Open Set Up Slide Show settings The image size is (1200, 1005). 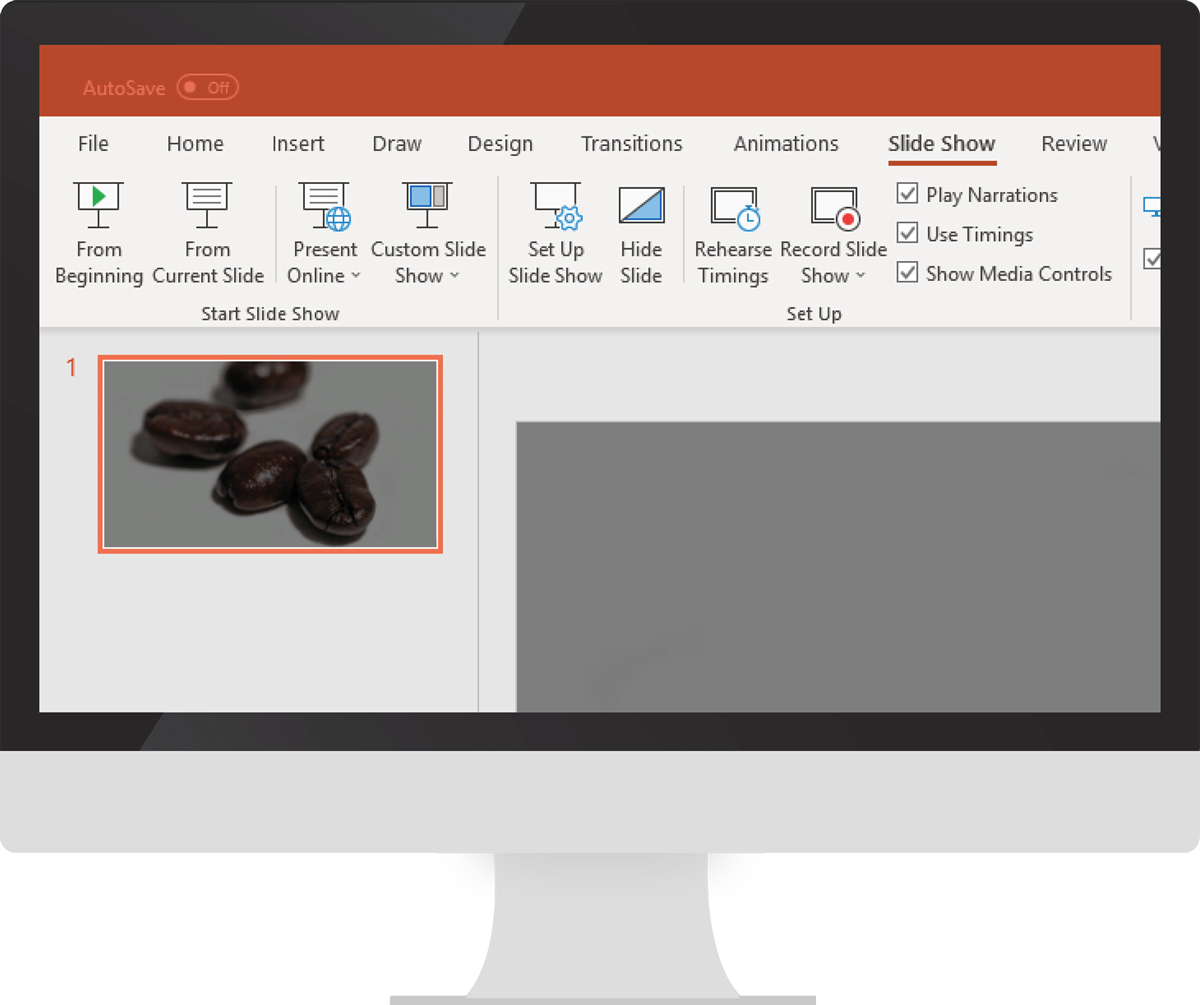(x=555, y=206)
